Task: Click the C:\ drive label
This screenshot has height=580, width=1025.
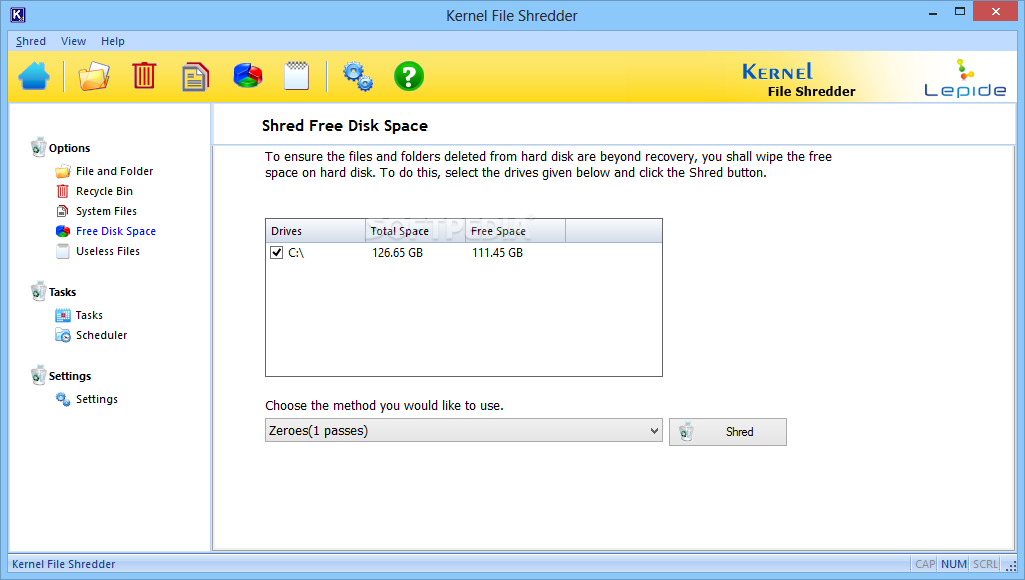Action: (x=296, y=252)
